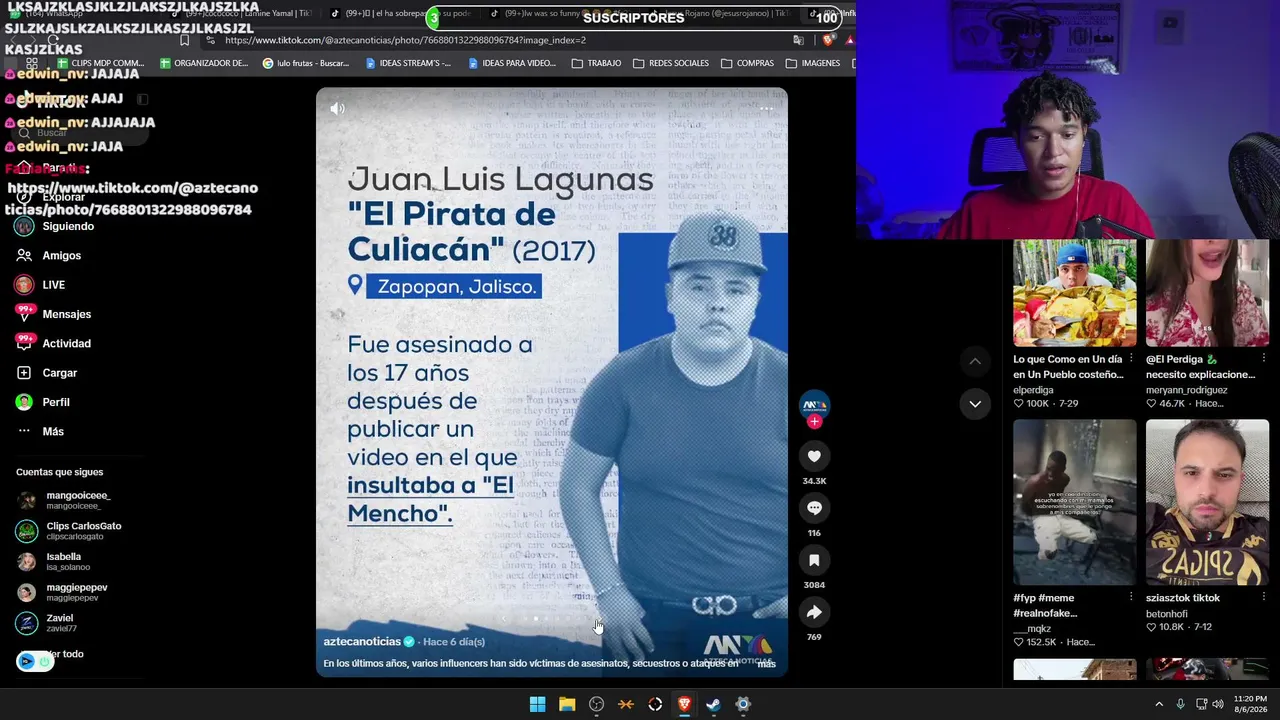Open Mensajes in the TikTok sidebar
The width and height of the screenshot is (1280, 720).
pyautogui.click(x=54, y=314)
